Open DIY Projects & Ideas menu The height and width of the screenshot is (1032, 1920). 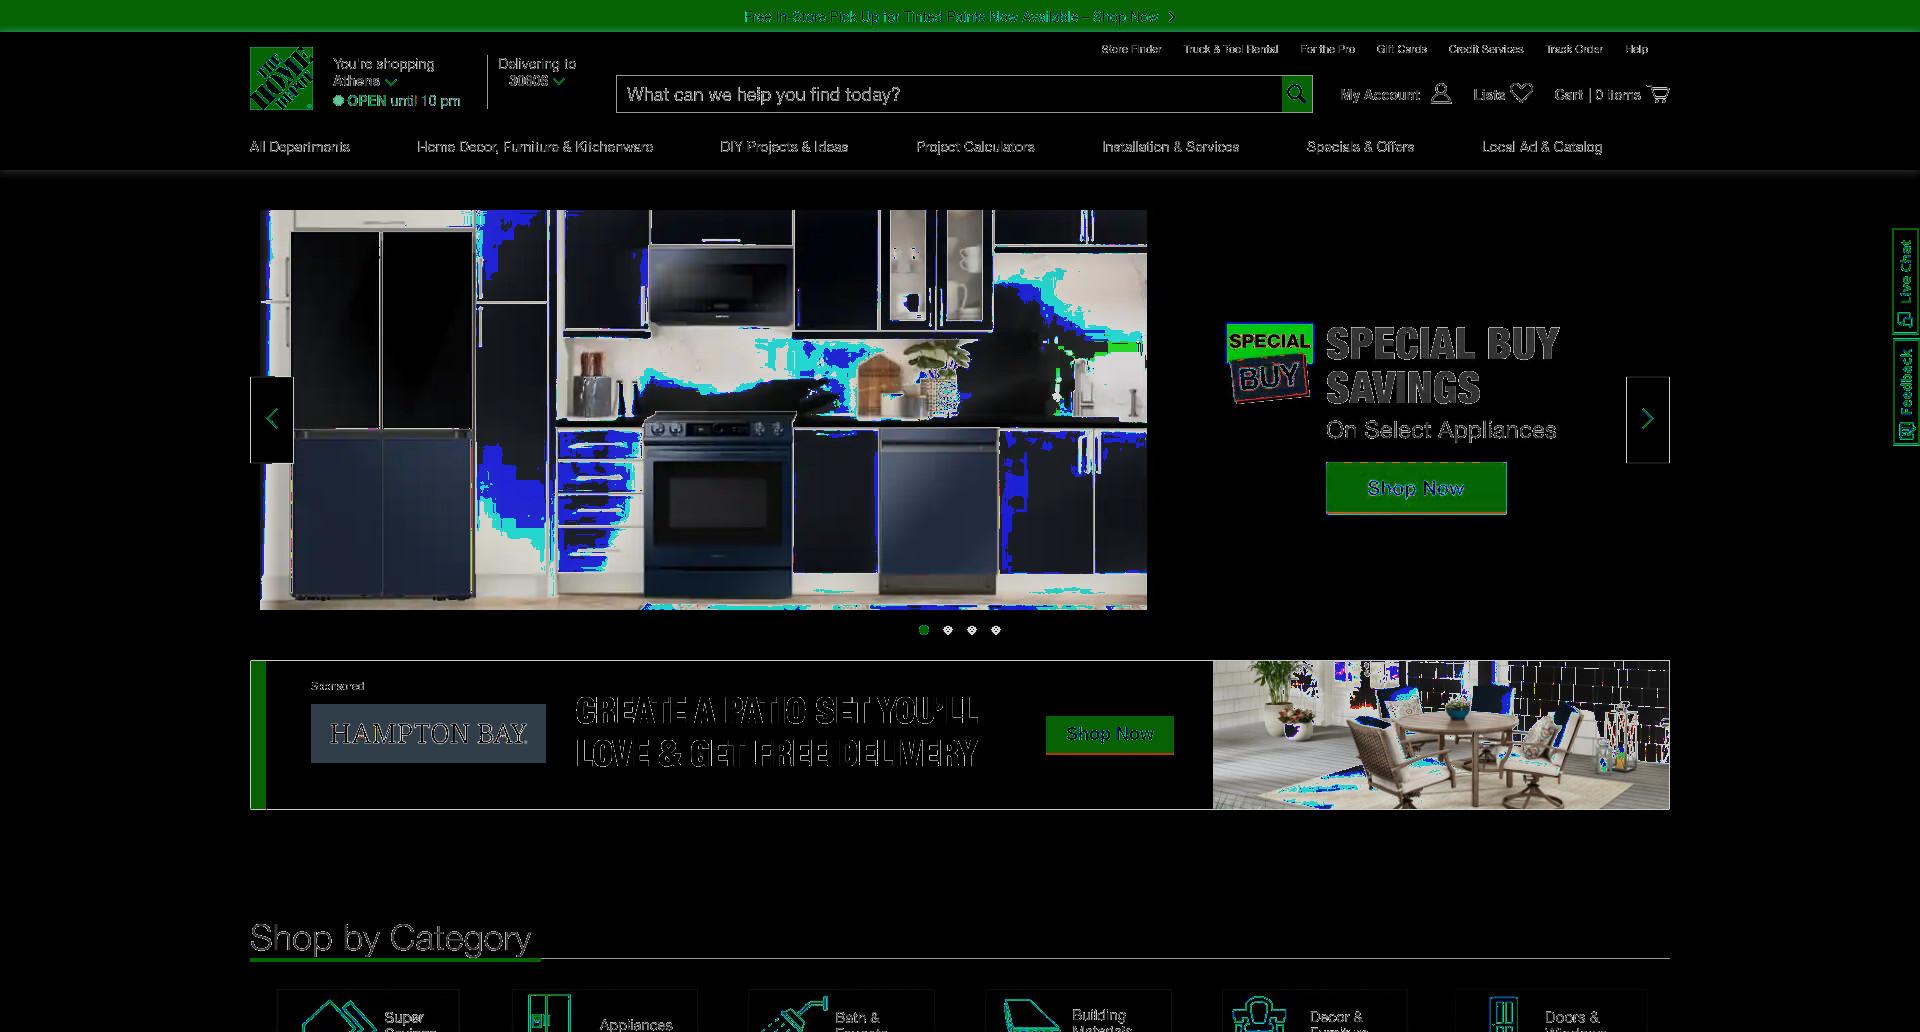pos(784,147)
